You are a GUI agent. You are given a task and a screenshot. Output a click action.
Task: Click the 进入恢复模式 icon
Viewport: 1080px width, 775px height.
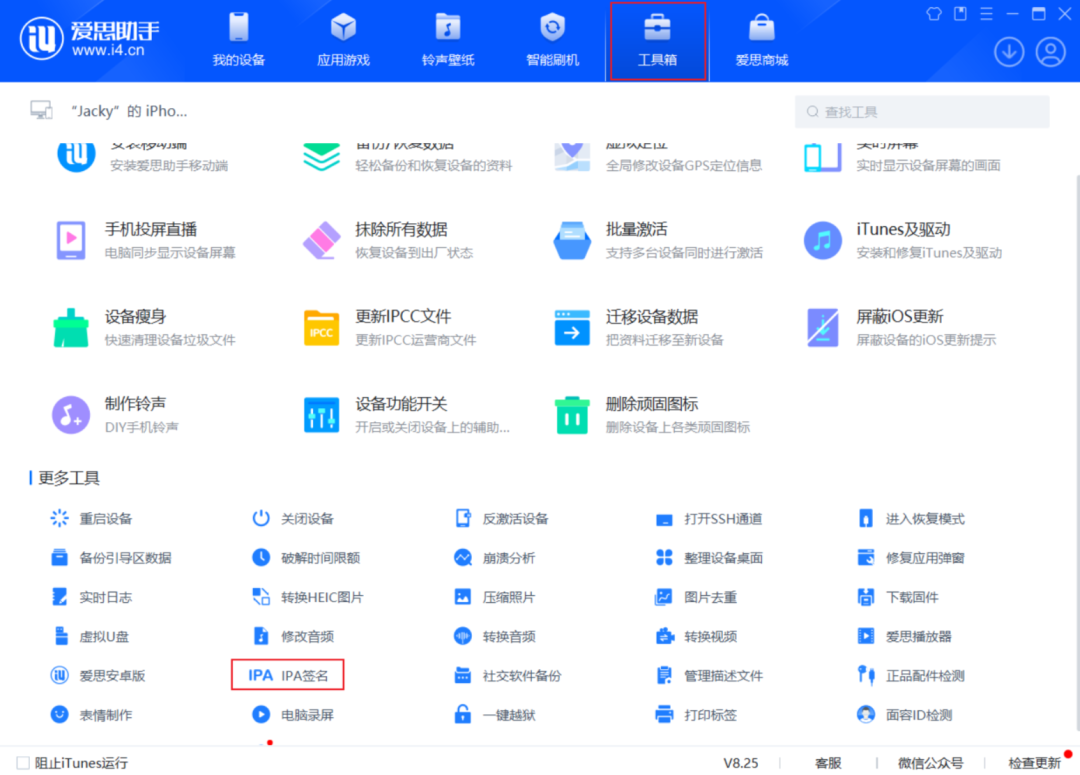[866, 518]
